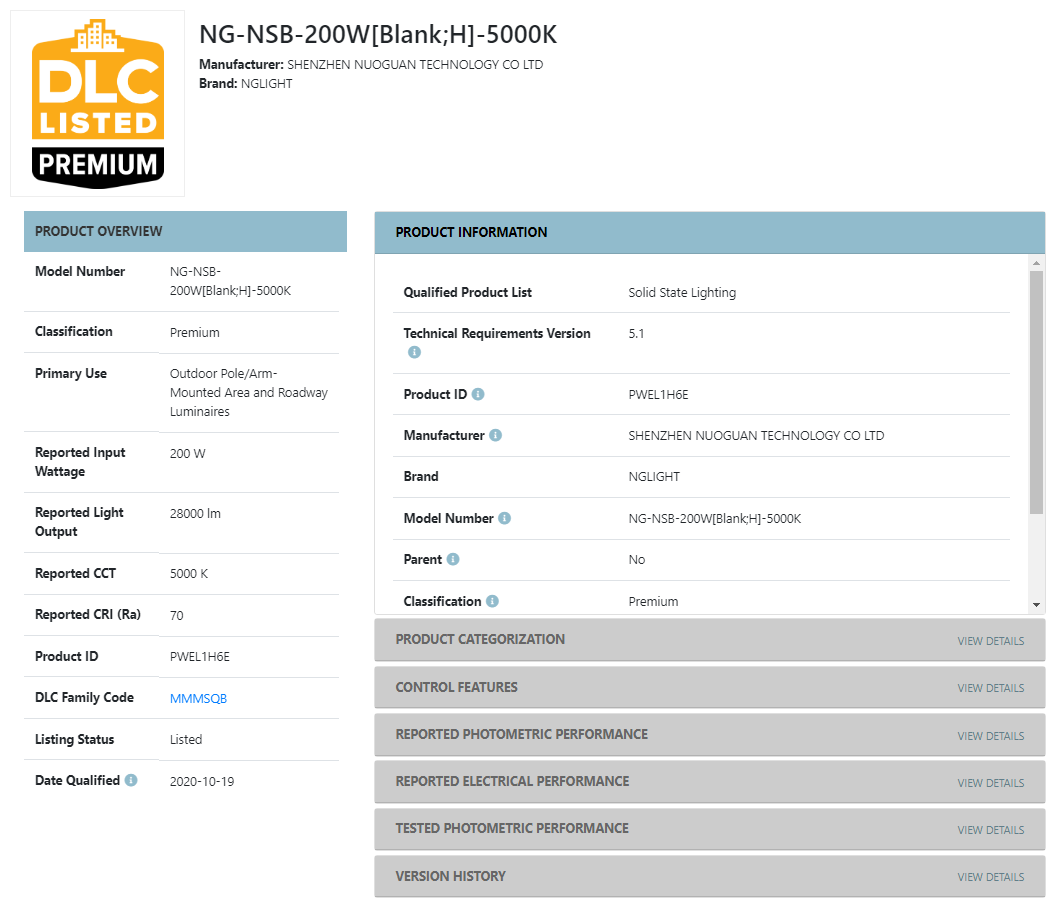Click 'PWEL1H6E' in Product Overview
Image resolution: width=1059 pixels, height=909 pixels.
click(200, 657)
